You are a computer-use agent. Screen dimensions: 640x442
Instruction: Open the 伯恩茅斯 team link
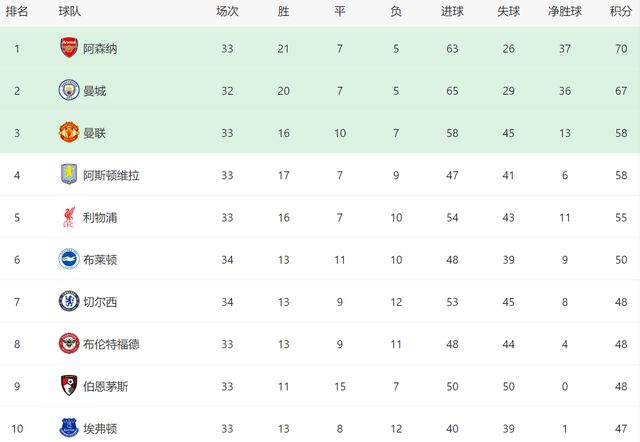[x=105, y=386]
